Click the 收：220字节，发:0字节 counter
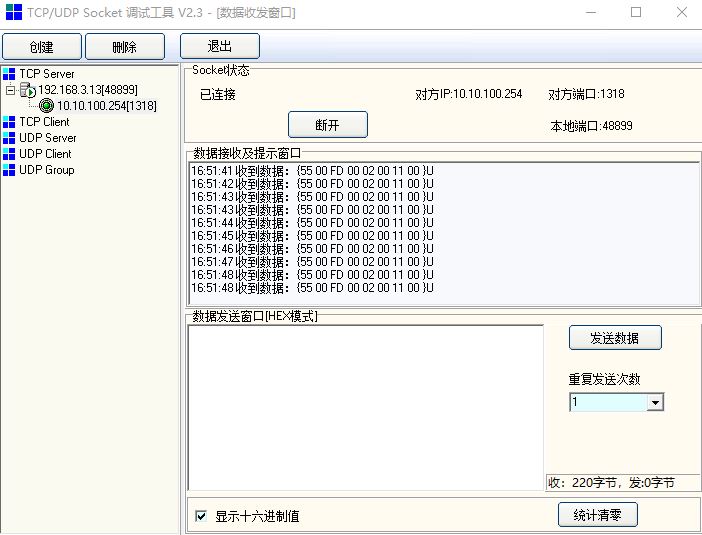 point(611,483)
